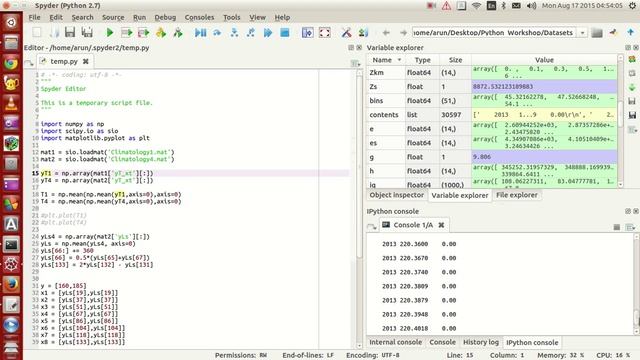Click the Open file toolbar icon
The image size is (640, 360).
54,32
